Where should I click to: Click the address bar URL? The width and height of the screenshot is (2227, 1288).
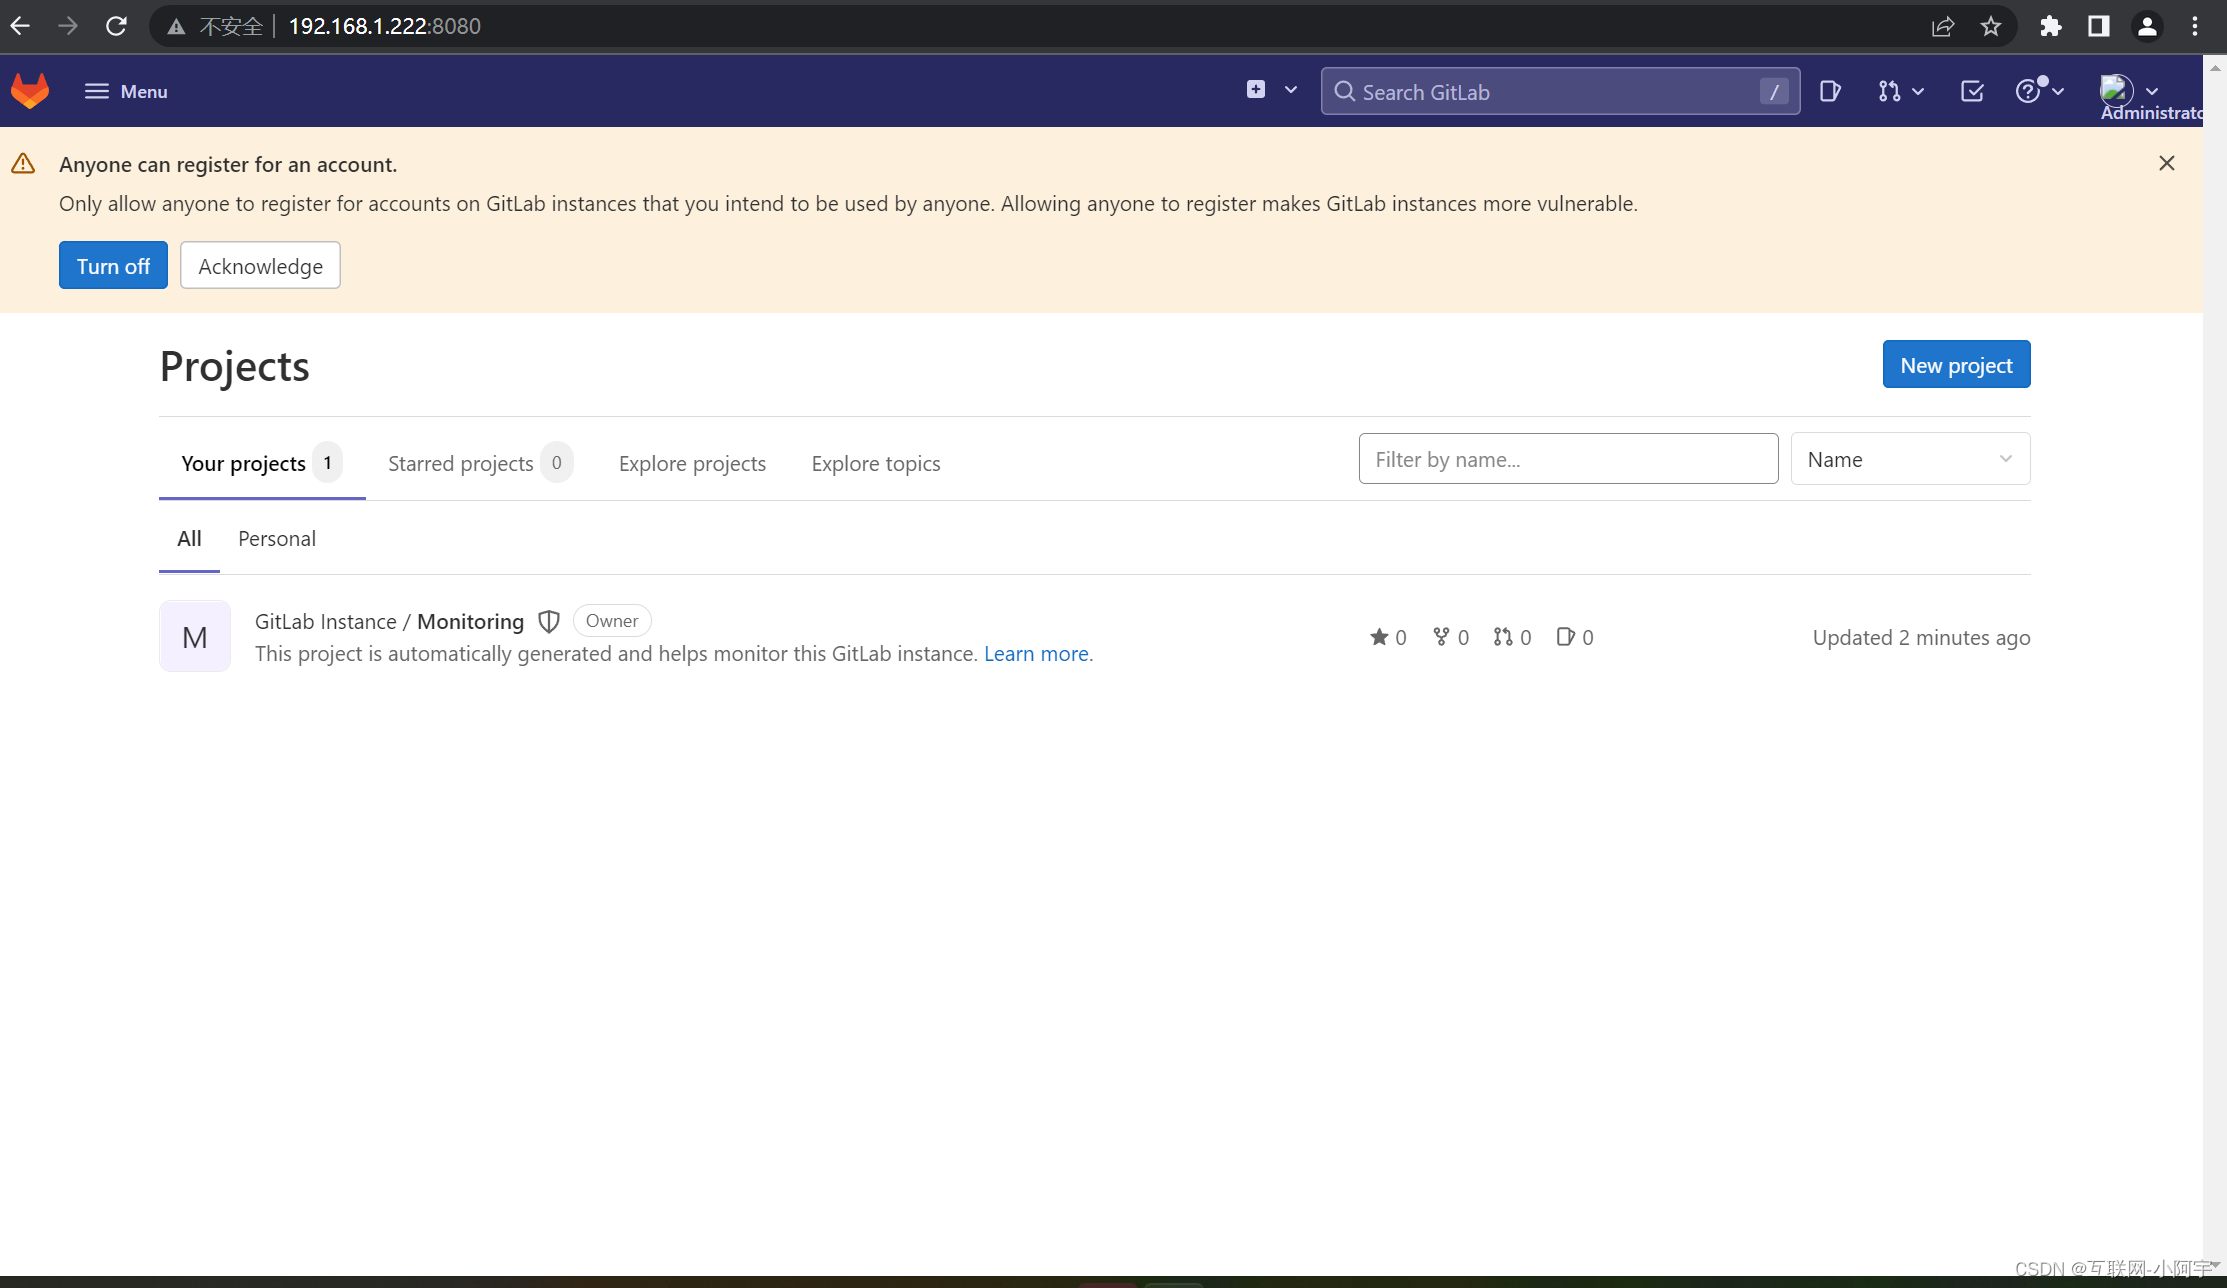point(385,26)
